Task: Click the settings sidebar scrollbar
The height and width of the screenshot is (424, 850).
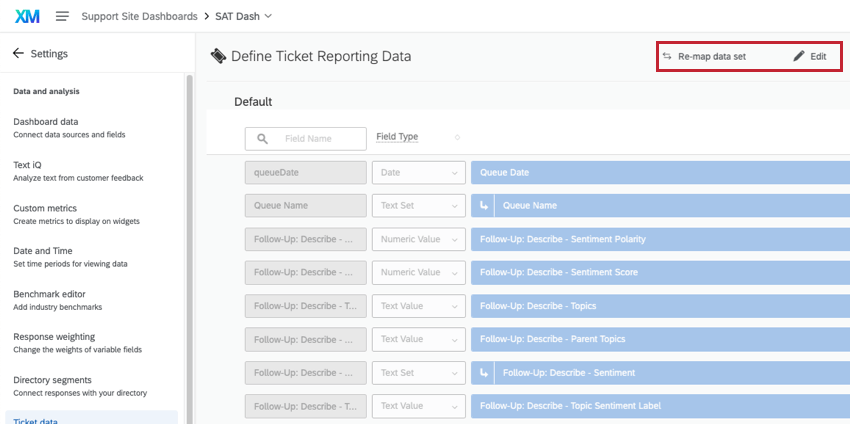Action: 189,200
